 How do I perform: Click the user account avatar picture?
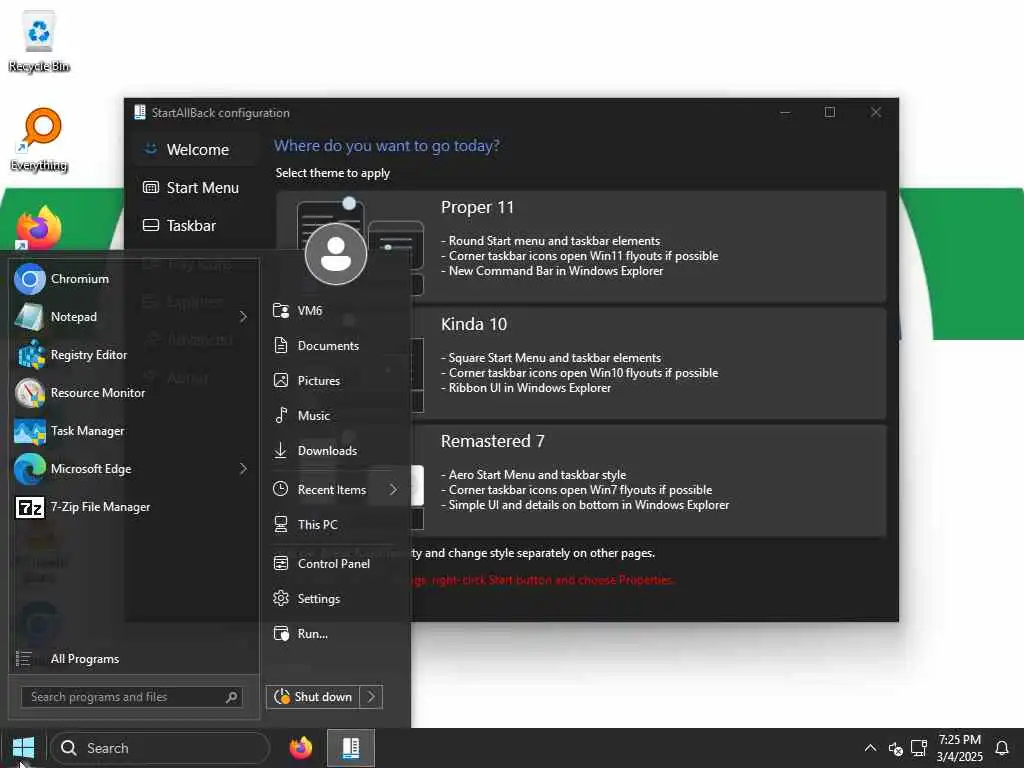pos(336,254)
